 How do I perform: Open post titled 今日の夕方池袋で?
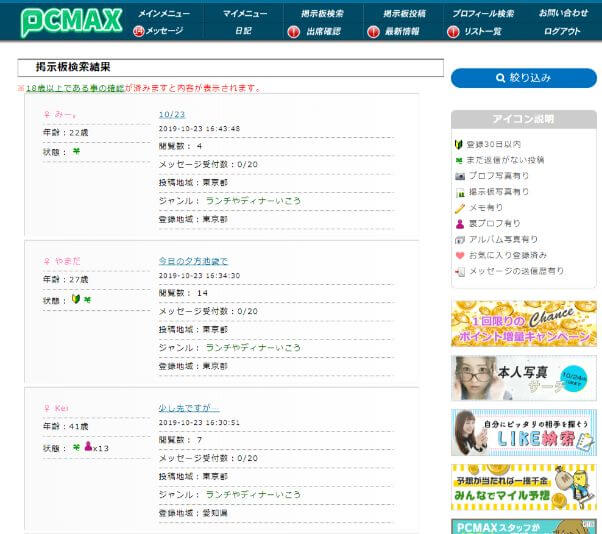(x=194, y=261)
